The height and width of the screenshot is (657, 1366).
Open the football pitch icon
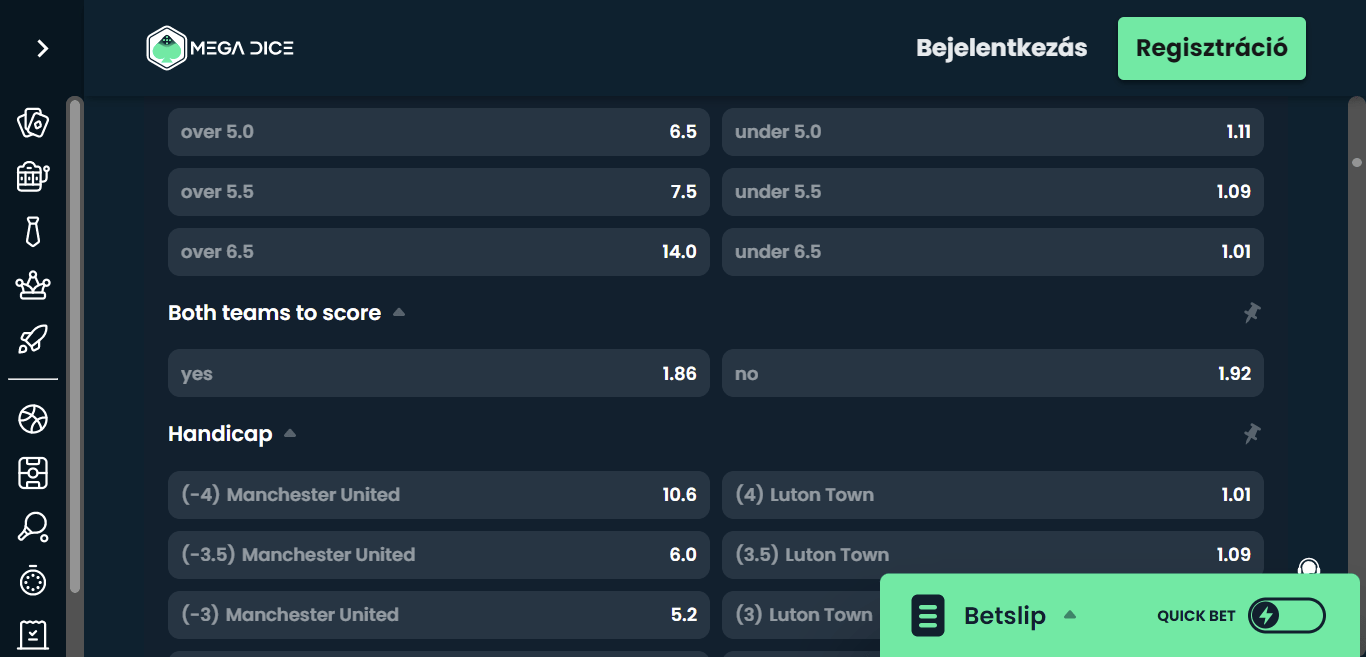[33, 473]
